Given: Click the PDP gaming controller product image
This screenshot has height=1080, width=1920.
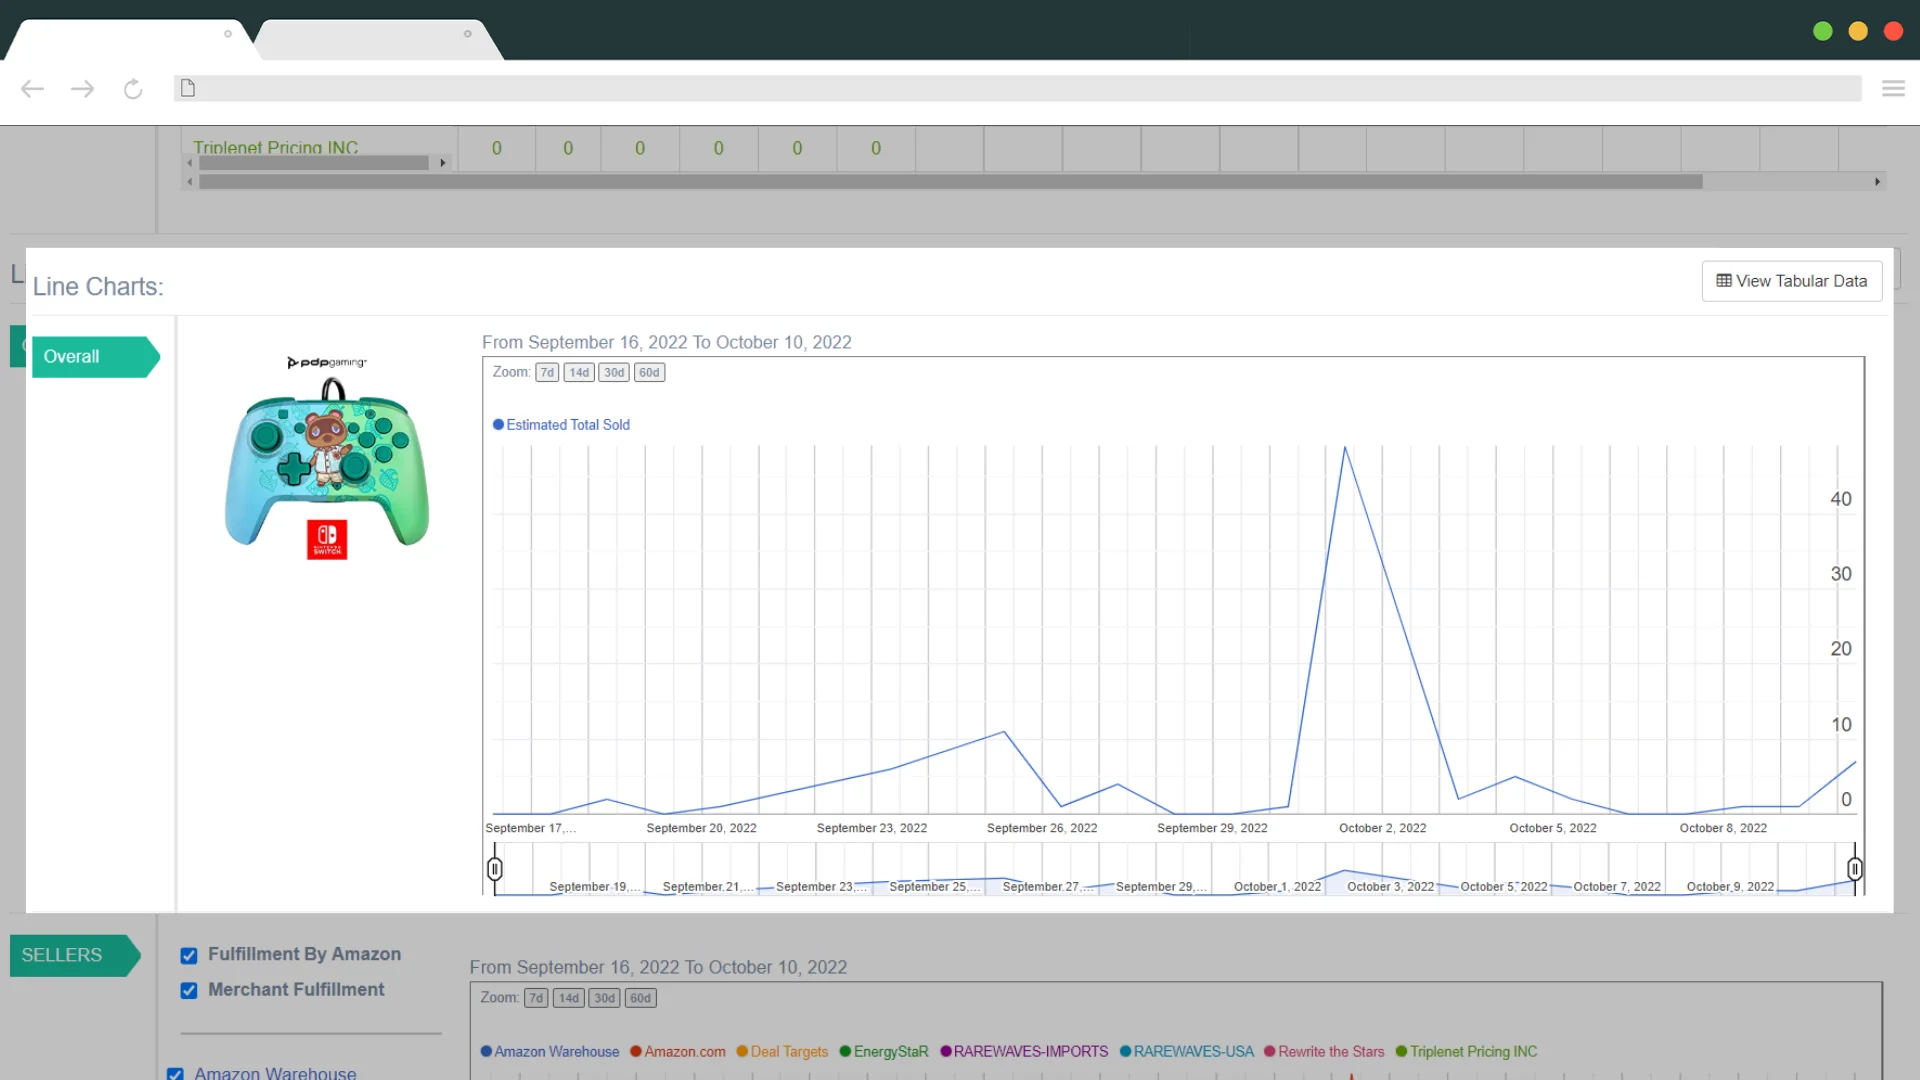Looking at the screenshot, I should (x=327, y=457).
